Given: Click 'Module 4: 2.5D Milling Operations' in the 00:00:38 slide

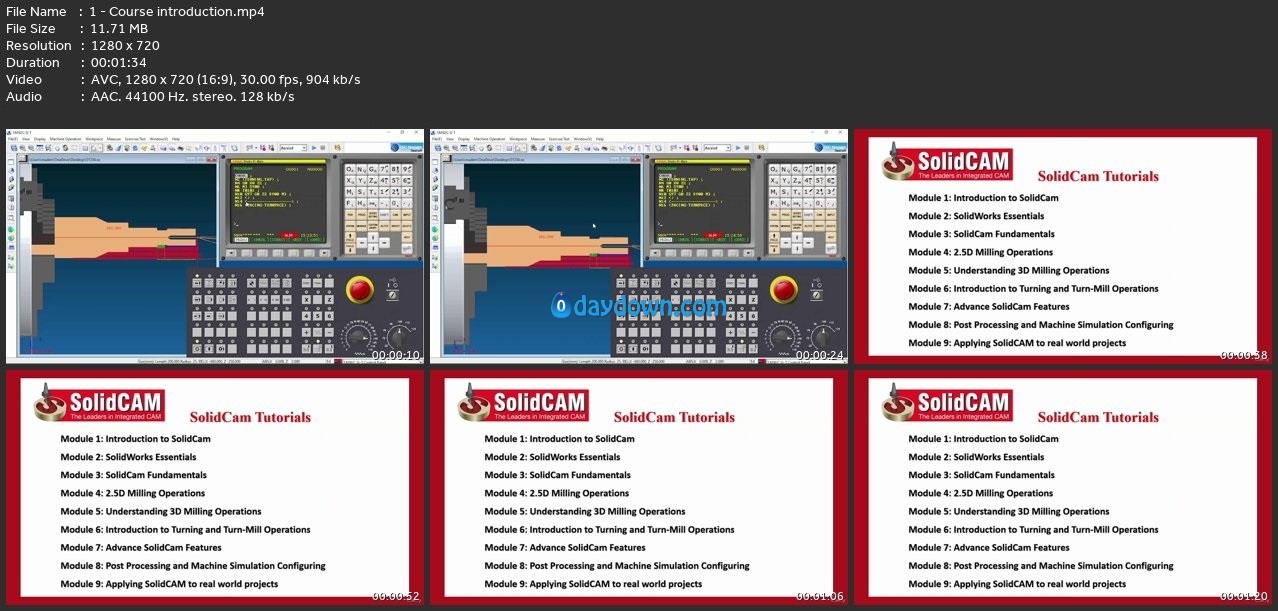Looking at the screenshot, I should (x=980, y=252).
